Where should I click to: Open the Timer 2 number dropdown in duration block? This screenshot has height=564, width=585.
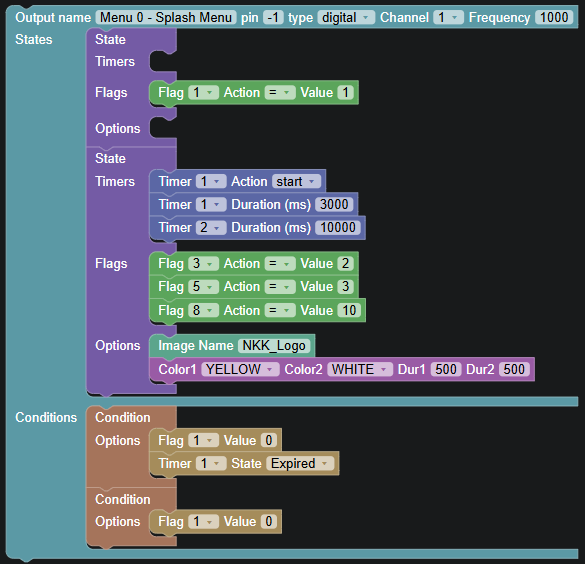[211, 228]
